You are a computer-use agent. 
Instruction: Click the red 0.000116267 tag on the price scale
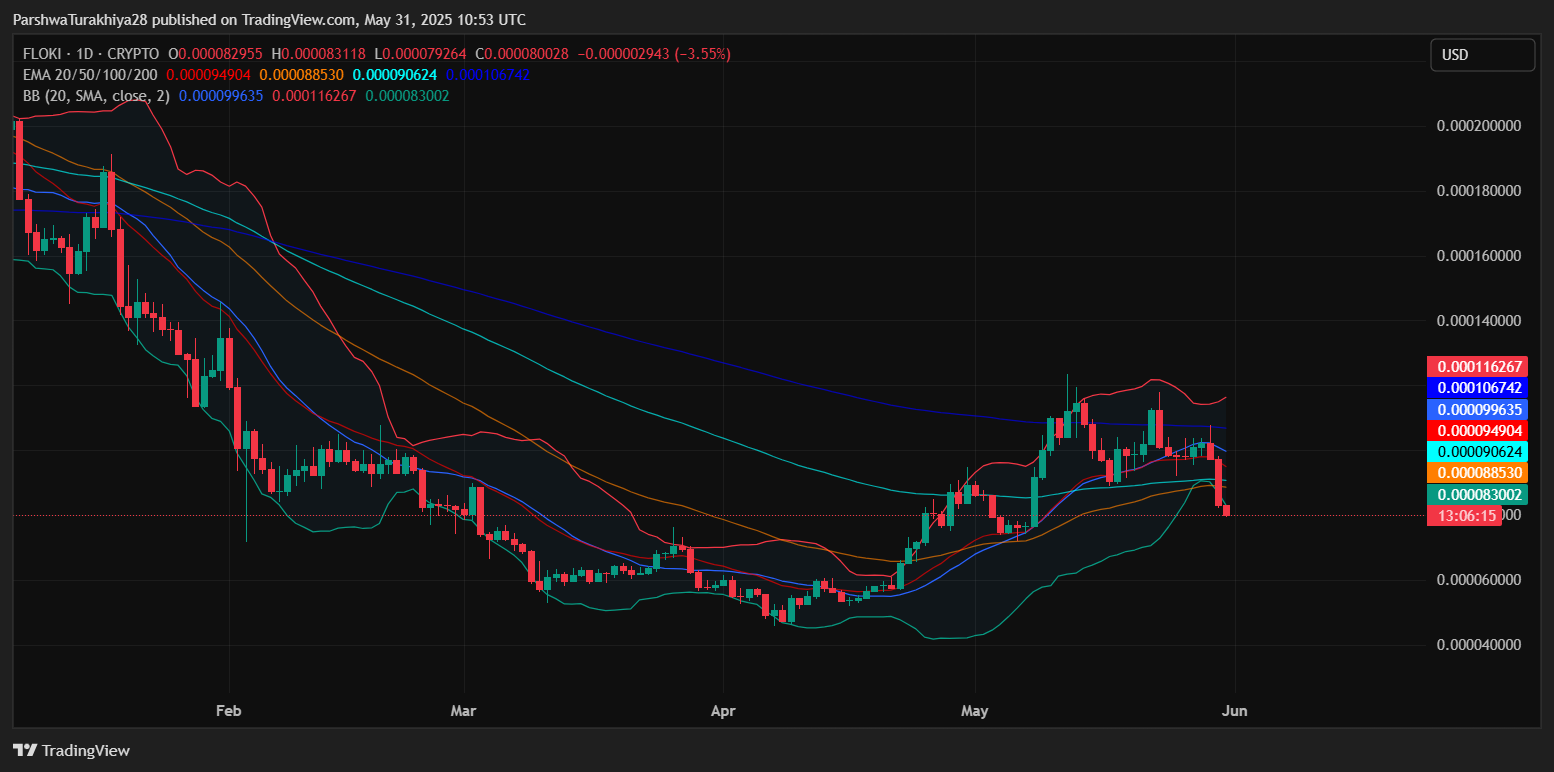1479,367
